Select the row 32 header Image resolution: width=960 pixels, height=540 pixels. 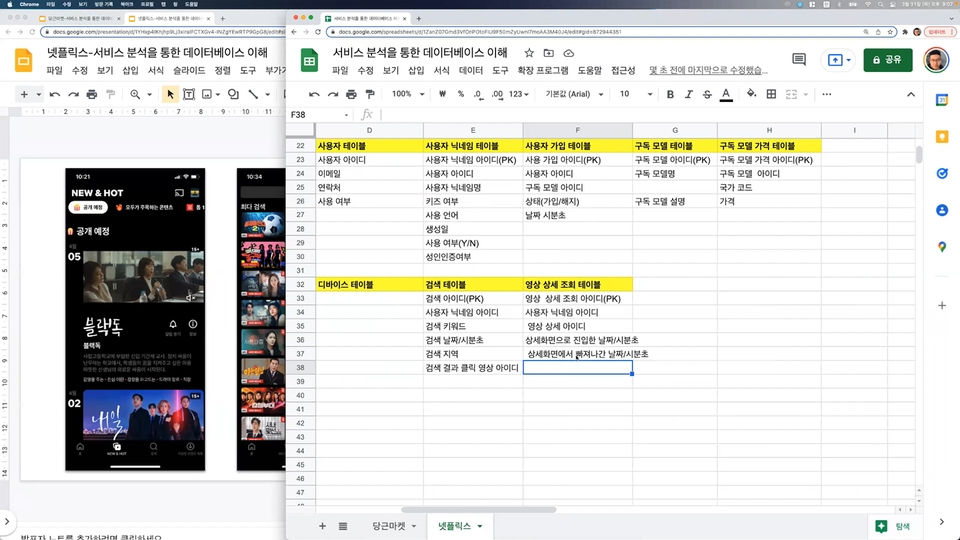300,285
